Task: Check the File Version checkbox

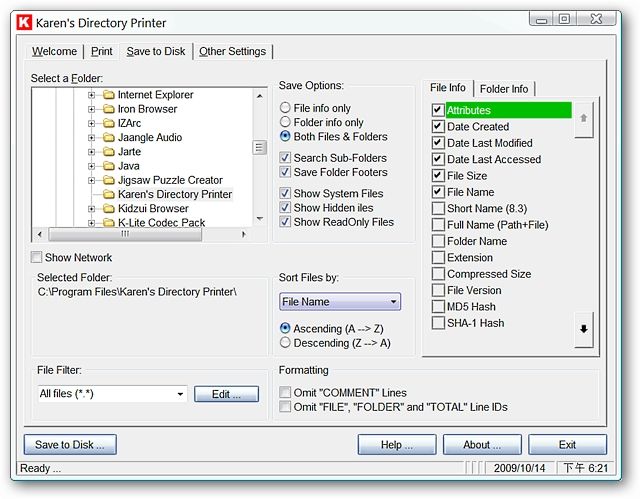Action: click(438, 290)
